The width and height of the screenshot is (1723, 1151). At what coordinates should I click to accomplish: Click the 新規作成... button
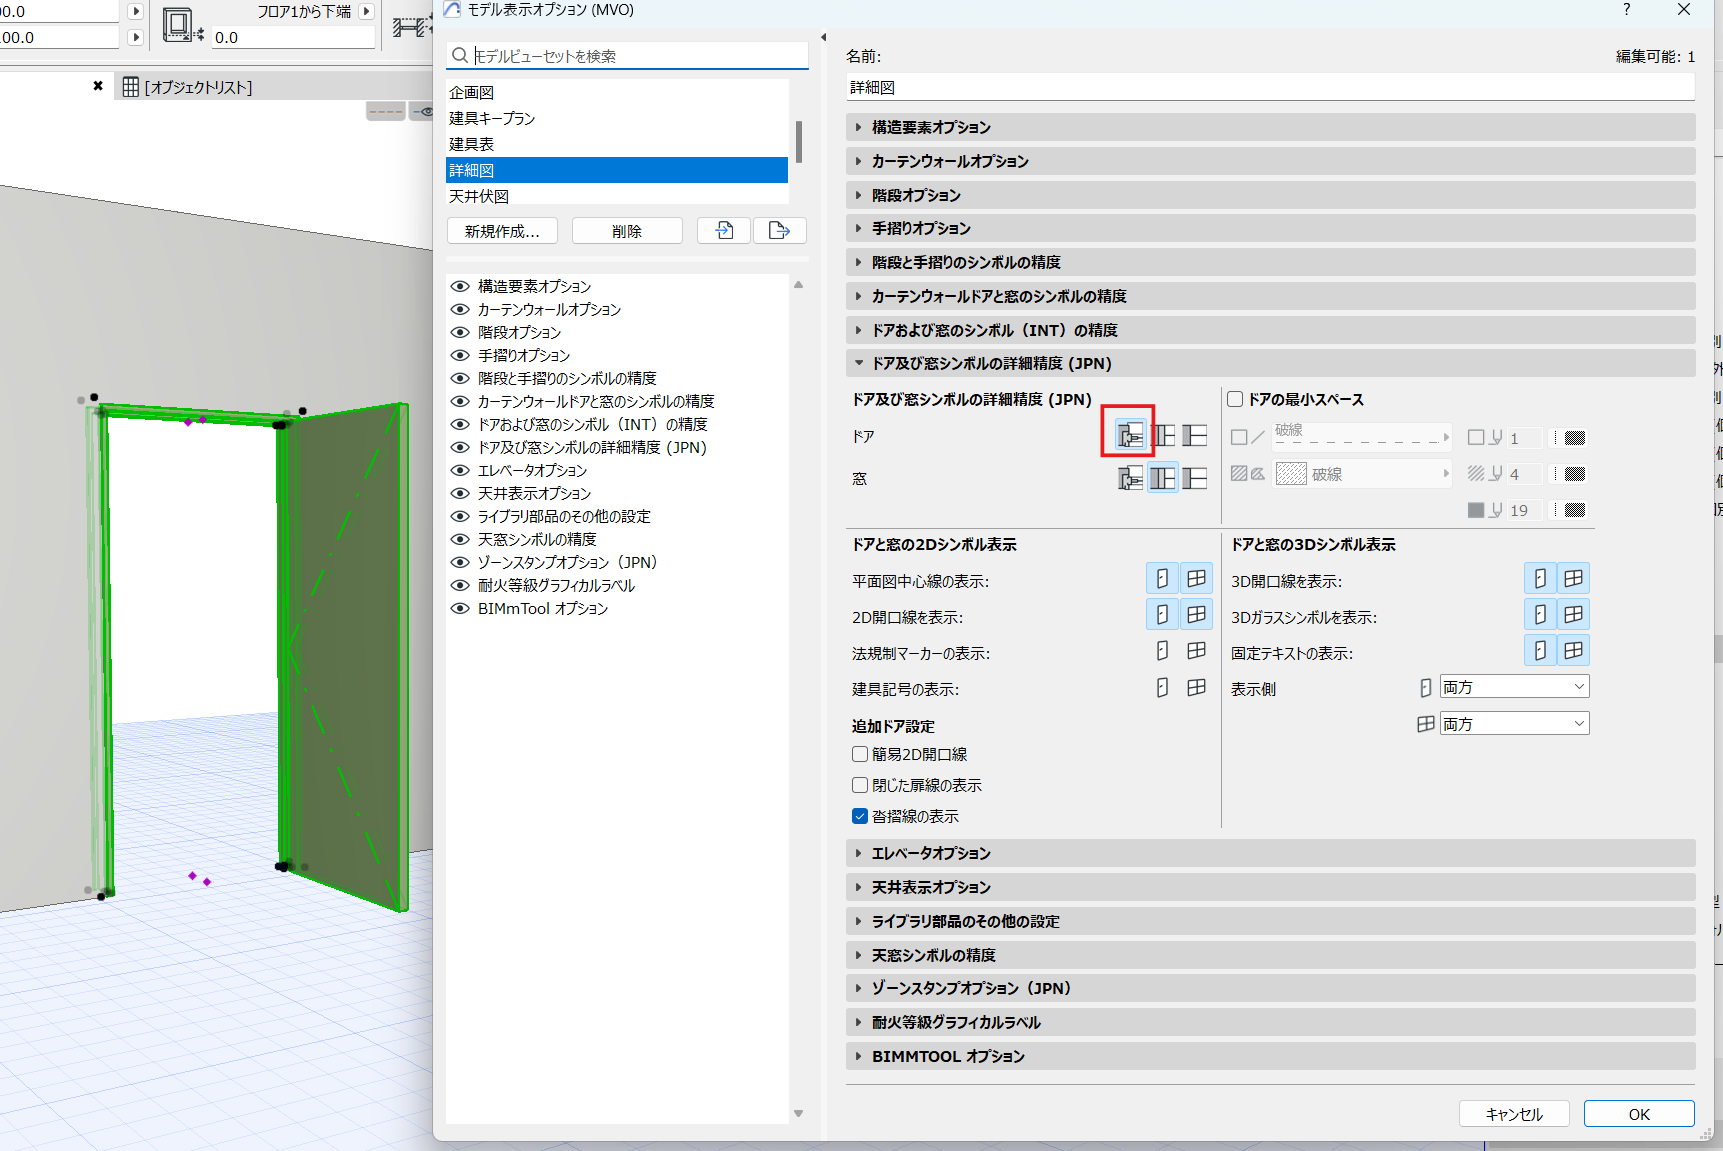coord(502,231)
